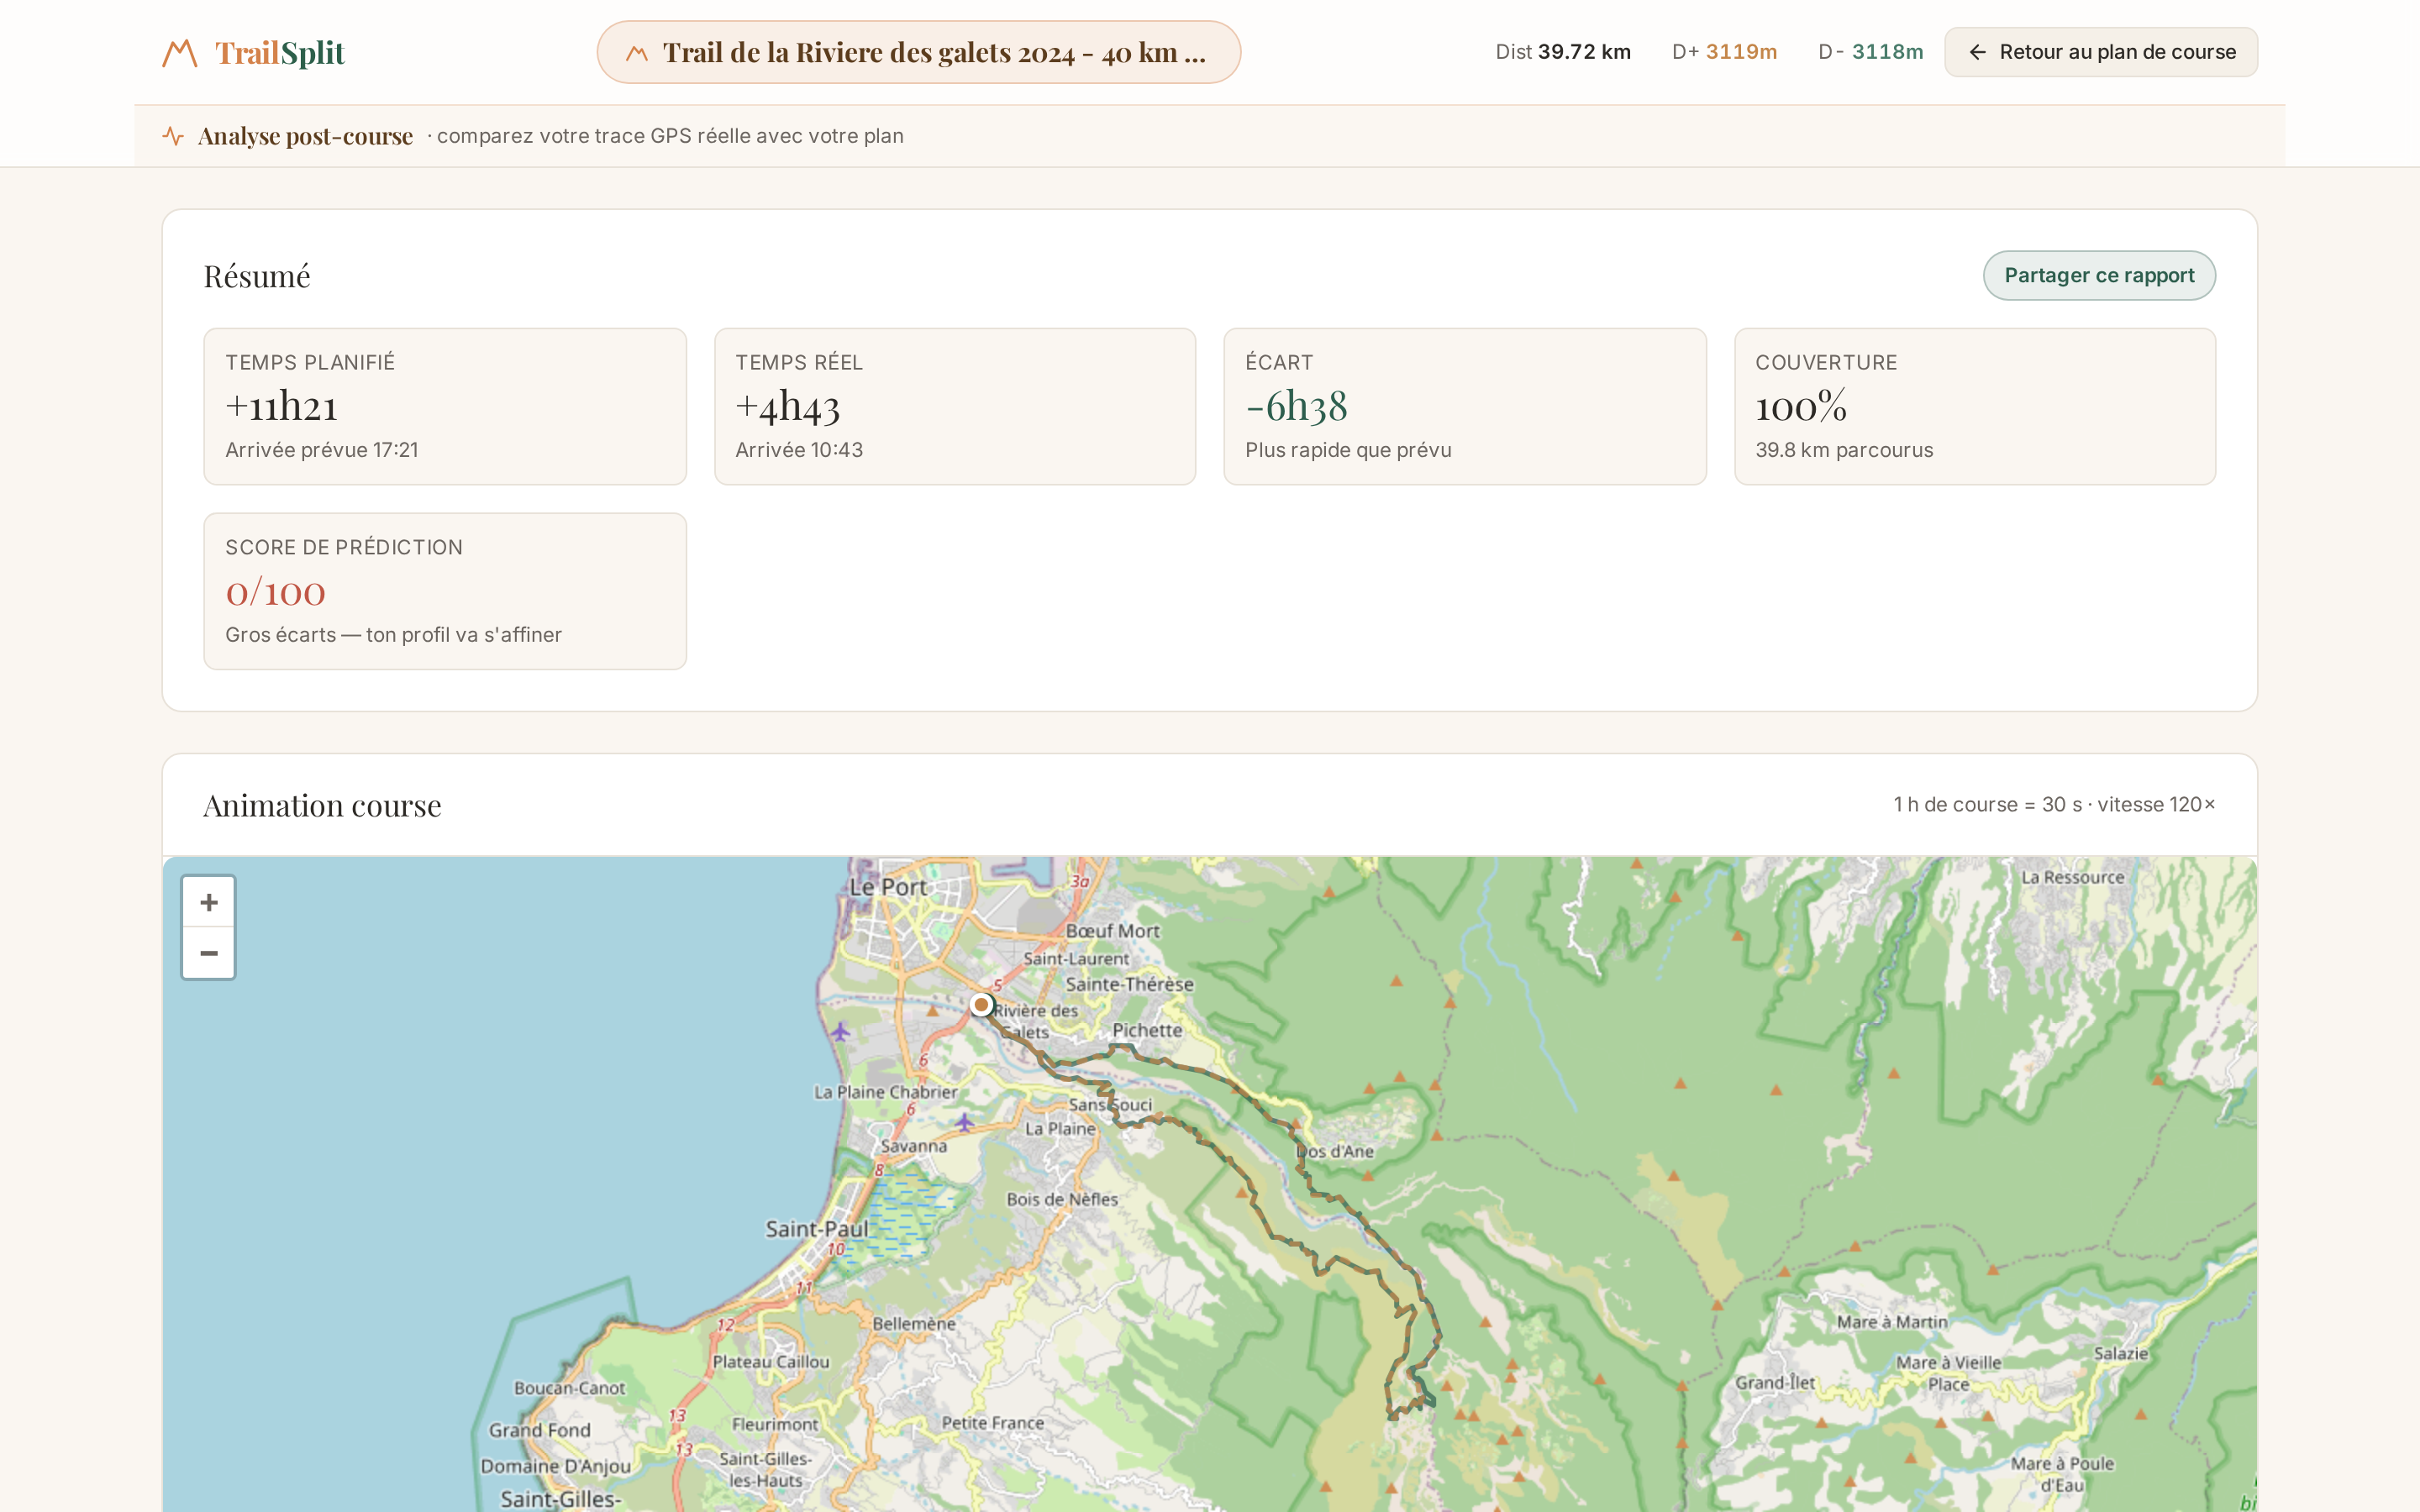The width and height of the screenshot is (2420, 1512).
Task: Click the Saint-Paul label on the map
Action: (816, 1229)
